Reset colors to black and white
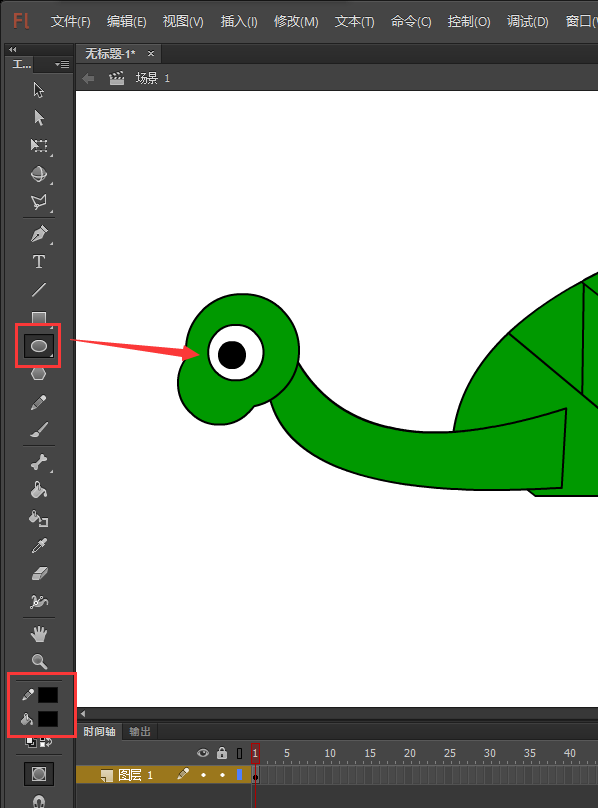The height and width of the screenshot is (808, 598). [31, 743]
